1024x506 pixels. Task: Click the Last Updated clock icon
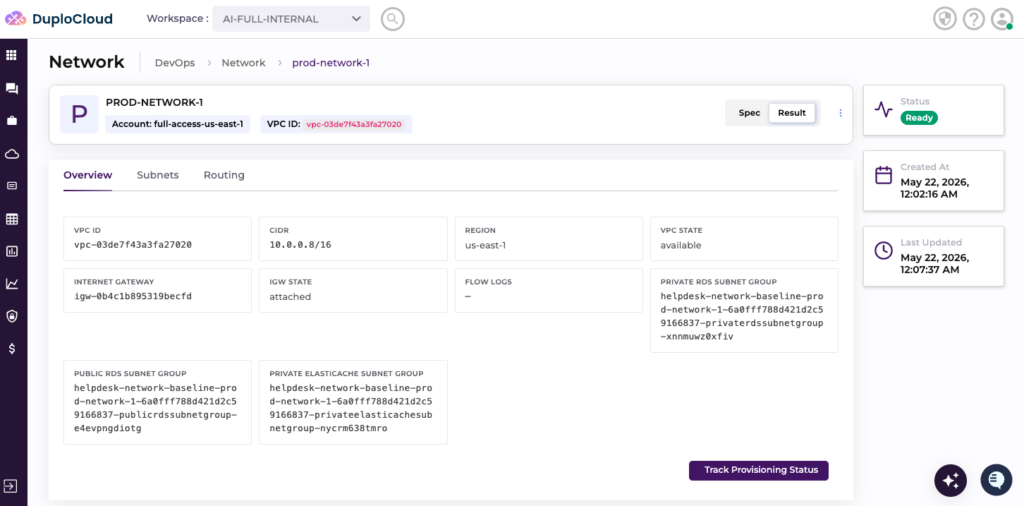coord(884,250)
